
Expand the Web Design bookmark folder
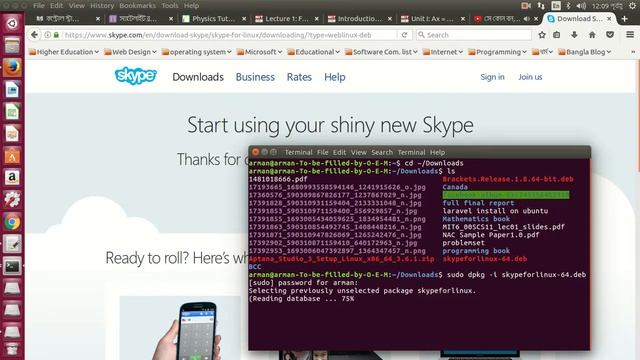(131, 52)
